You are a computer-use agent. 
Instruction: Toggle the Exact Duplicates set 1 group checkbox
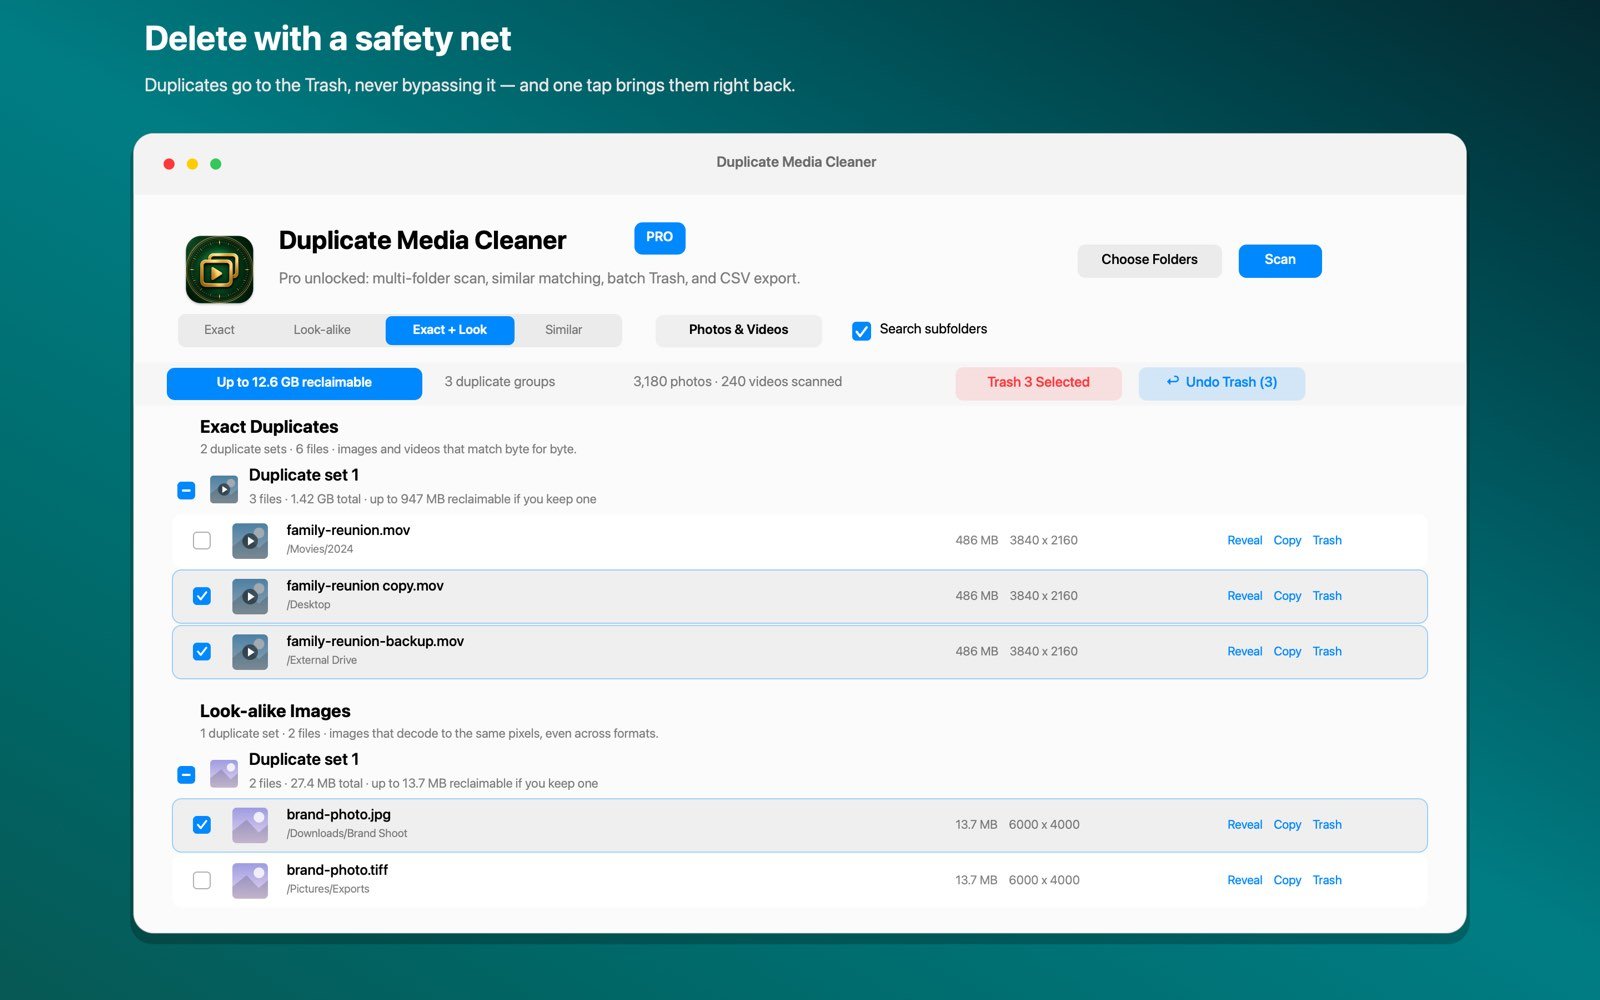[186, 490]
